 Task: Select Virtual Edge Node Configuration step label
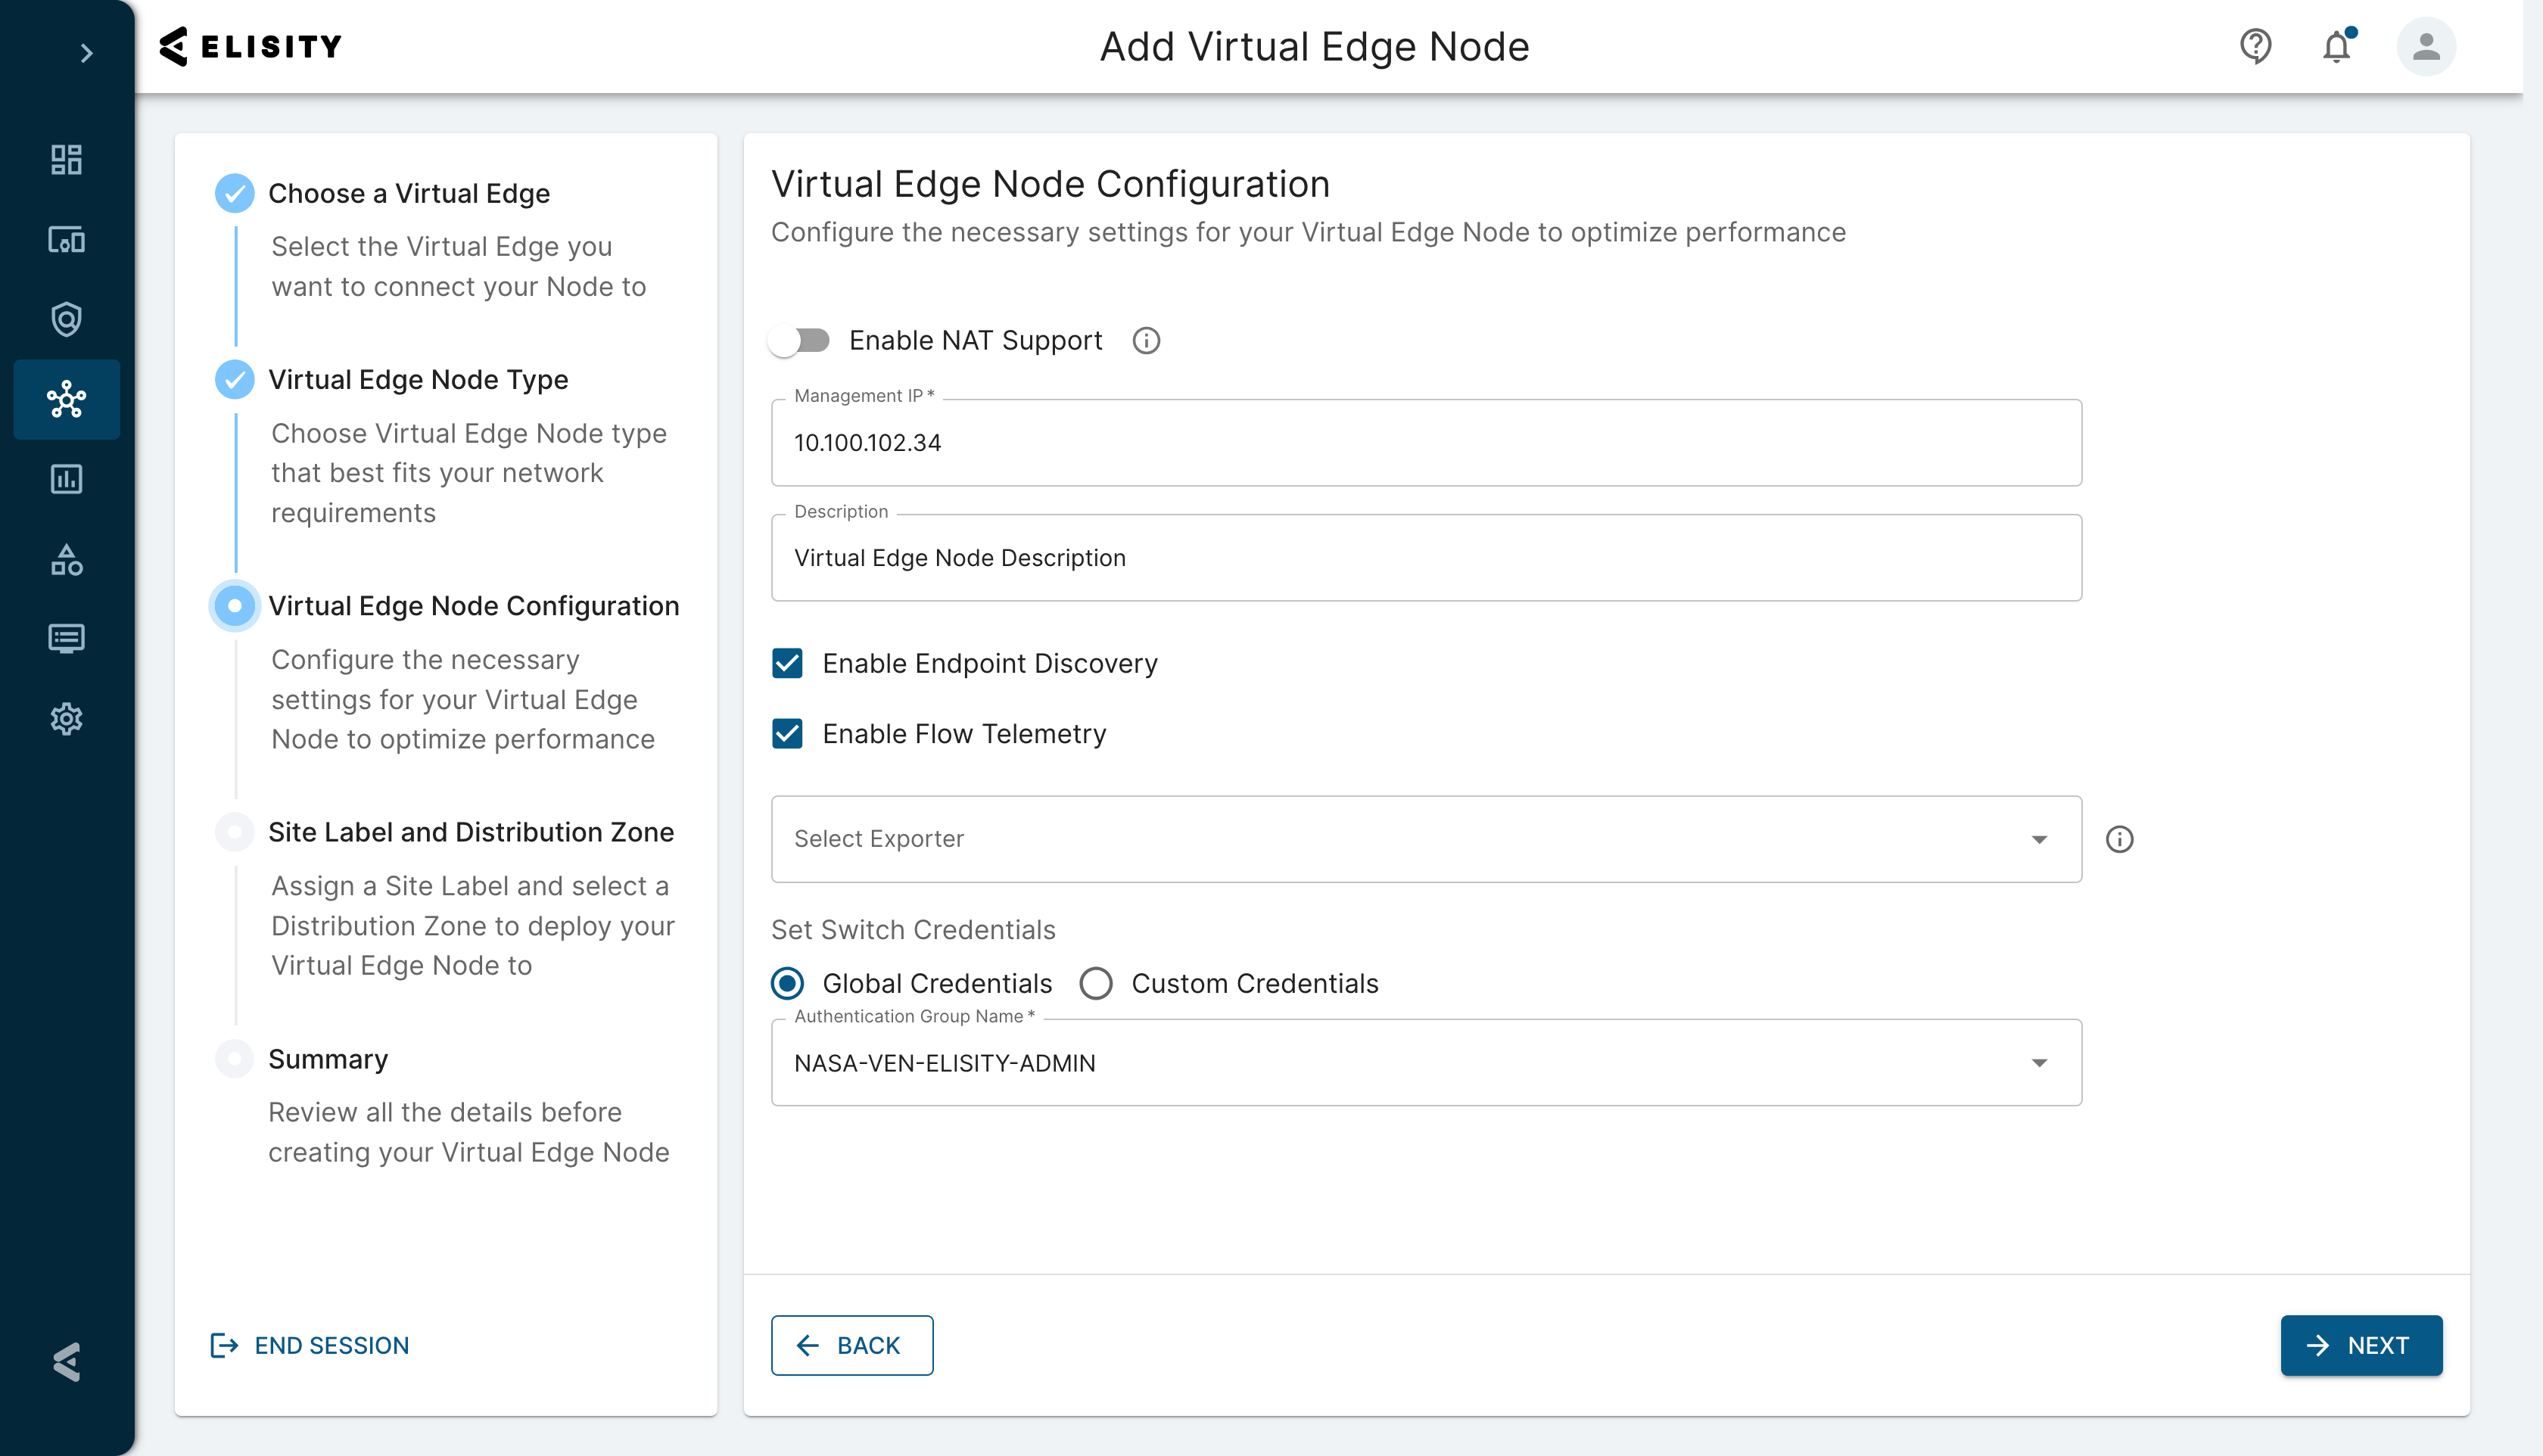pos(474,606)
